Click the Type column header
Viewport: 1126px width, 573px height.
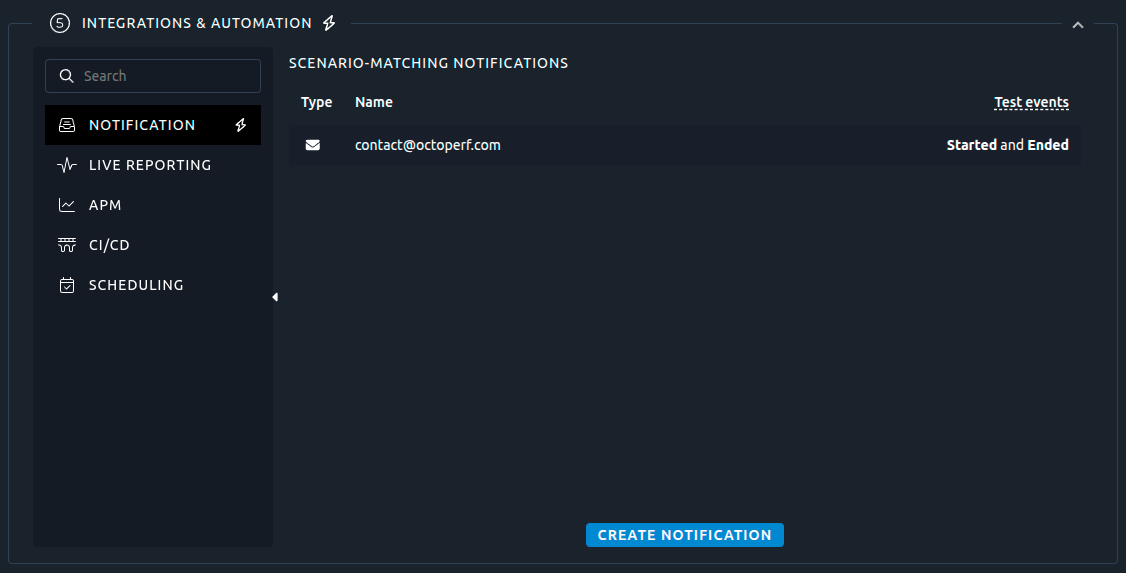[x=316, y=102]
